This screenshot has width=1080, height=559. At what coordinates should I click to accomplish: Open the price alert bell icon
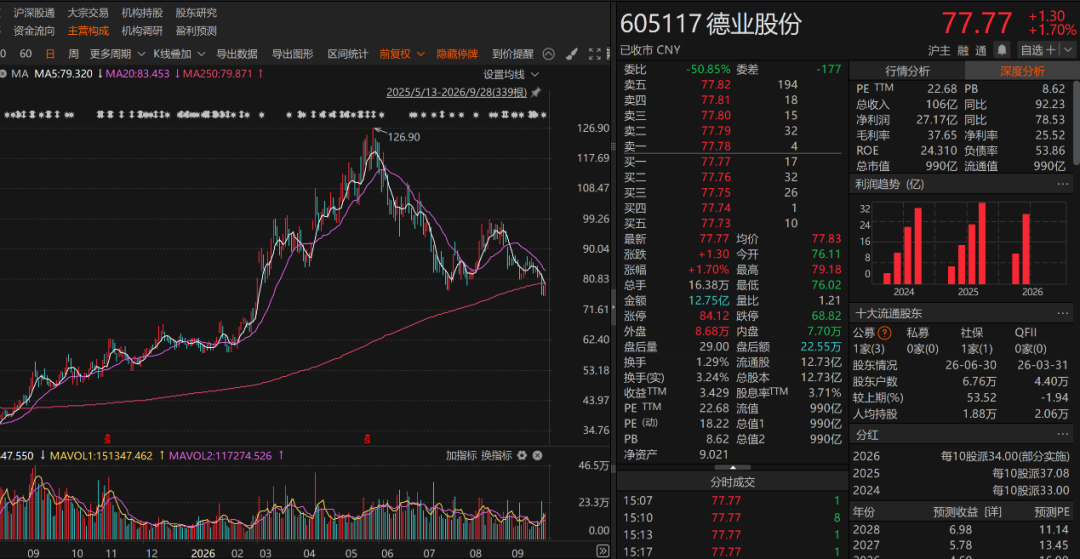[1002, 50]
